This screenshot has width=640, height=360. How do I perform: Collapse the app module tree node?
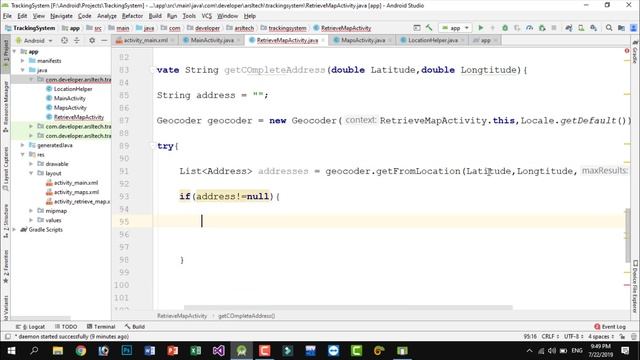tap(15, 51)
